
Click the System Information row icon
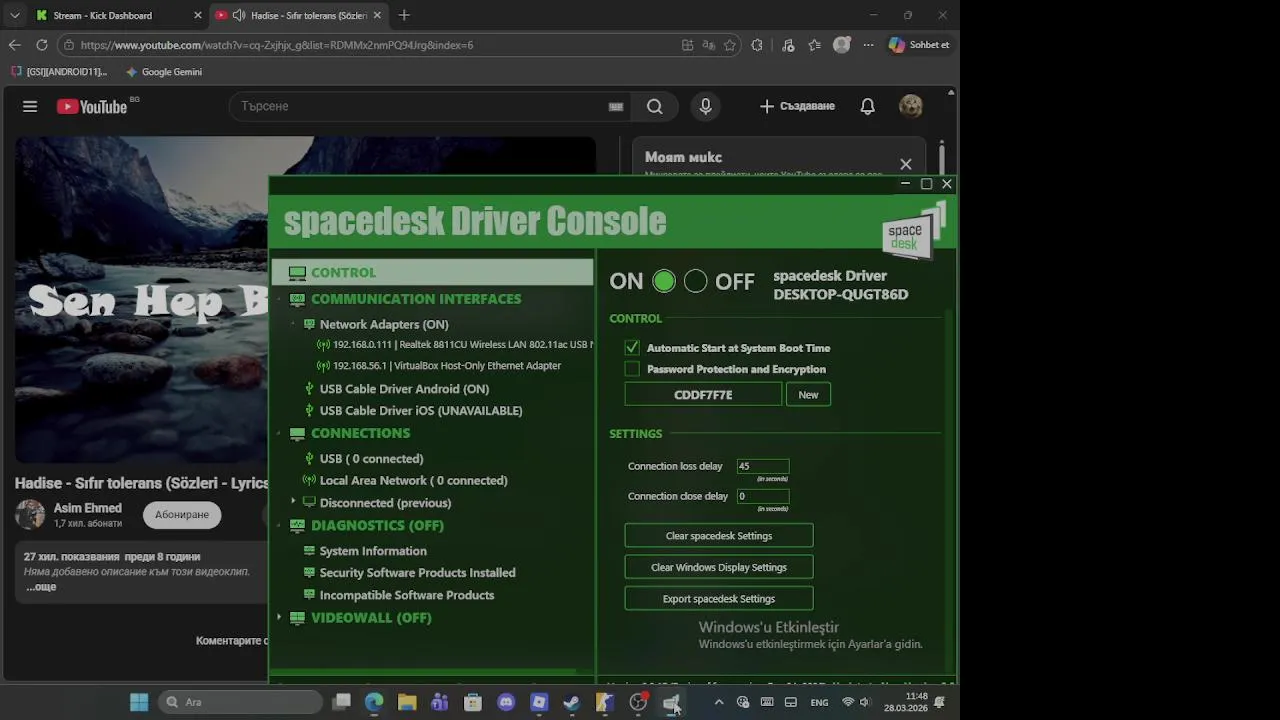coord(309,551)
